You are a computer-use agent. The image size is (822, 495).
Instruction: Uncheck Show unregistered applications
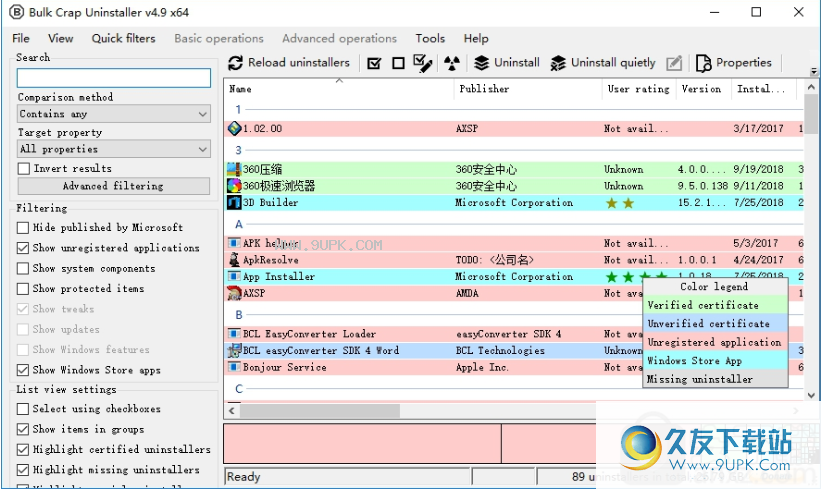(23, 248)
